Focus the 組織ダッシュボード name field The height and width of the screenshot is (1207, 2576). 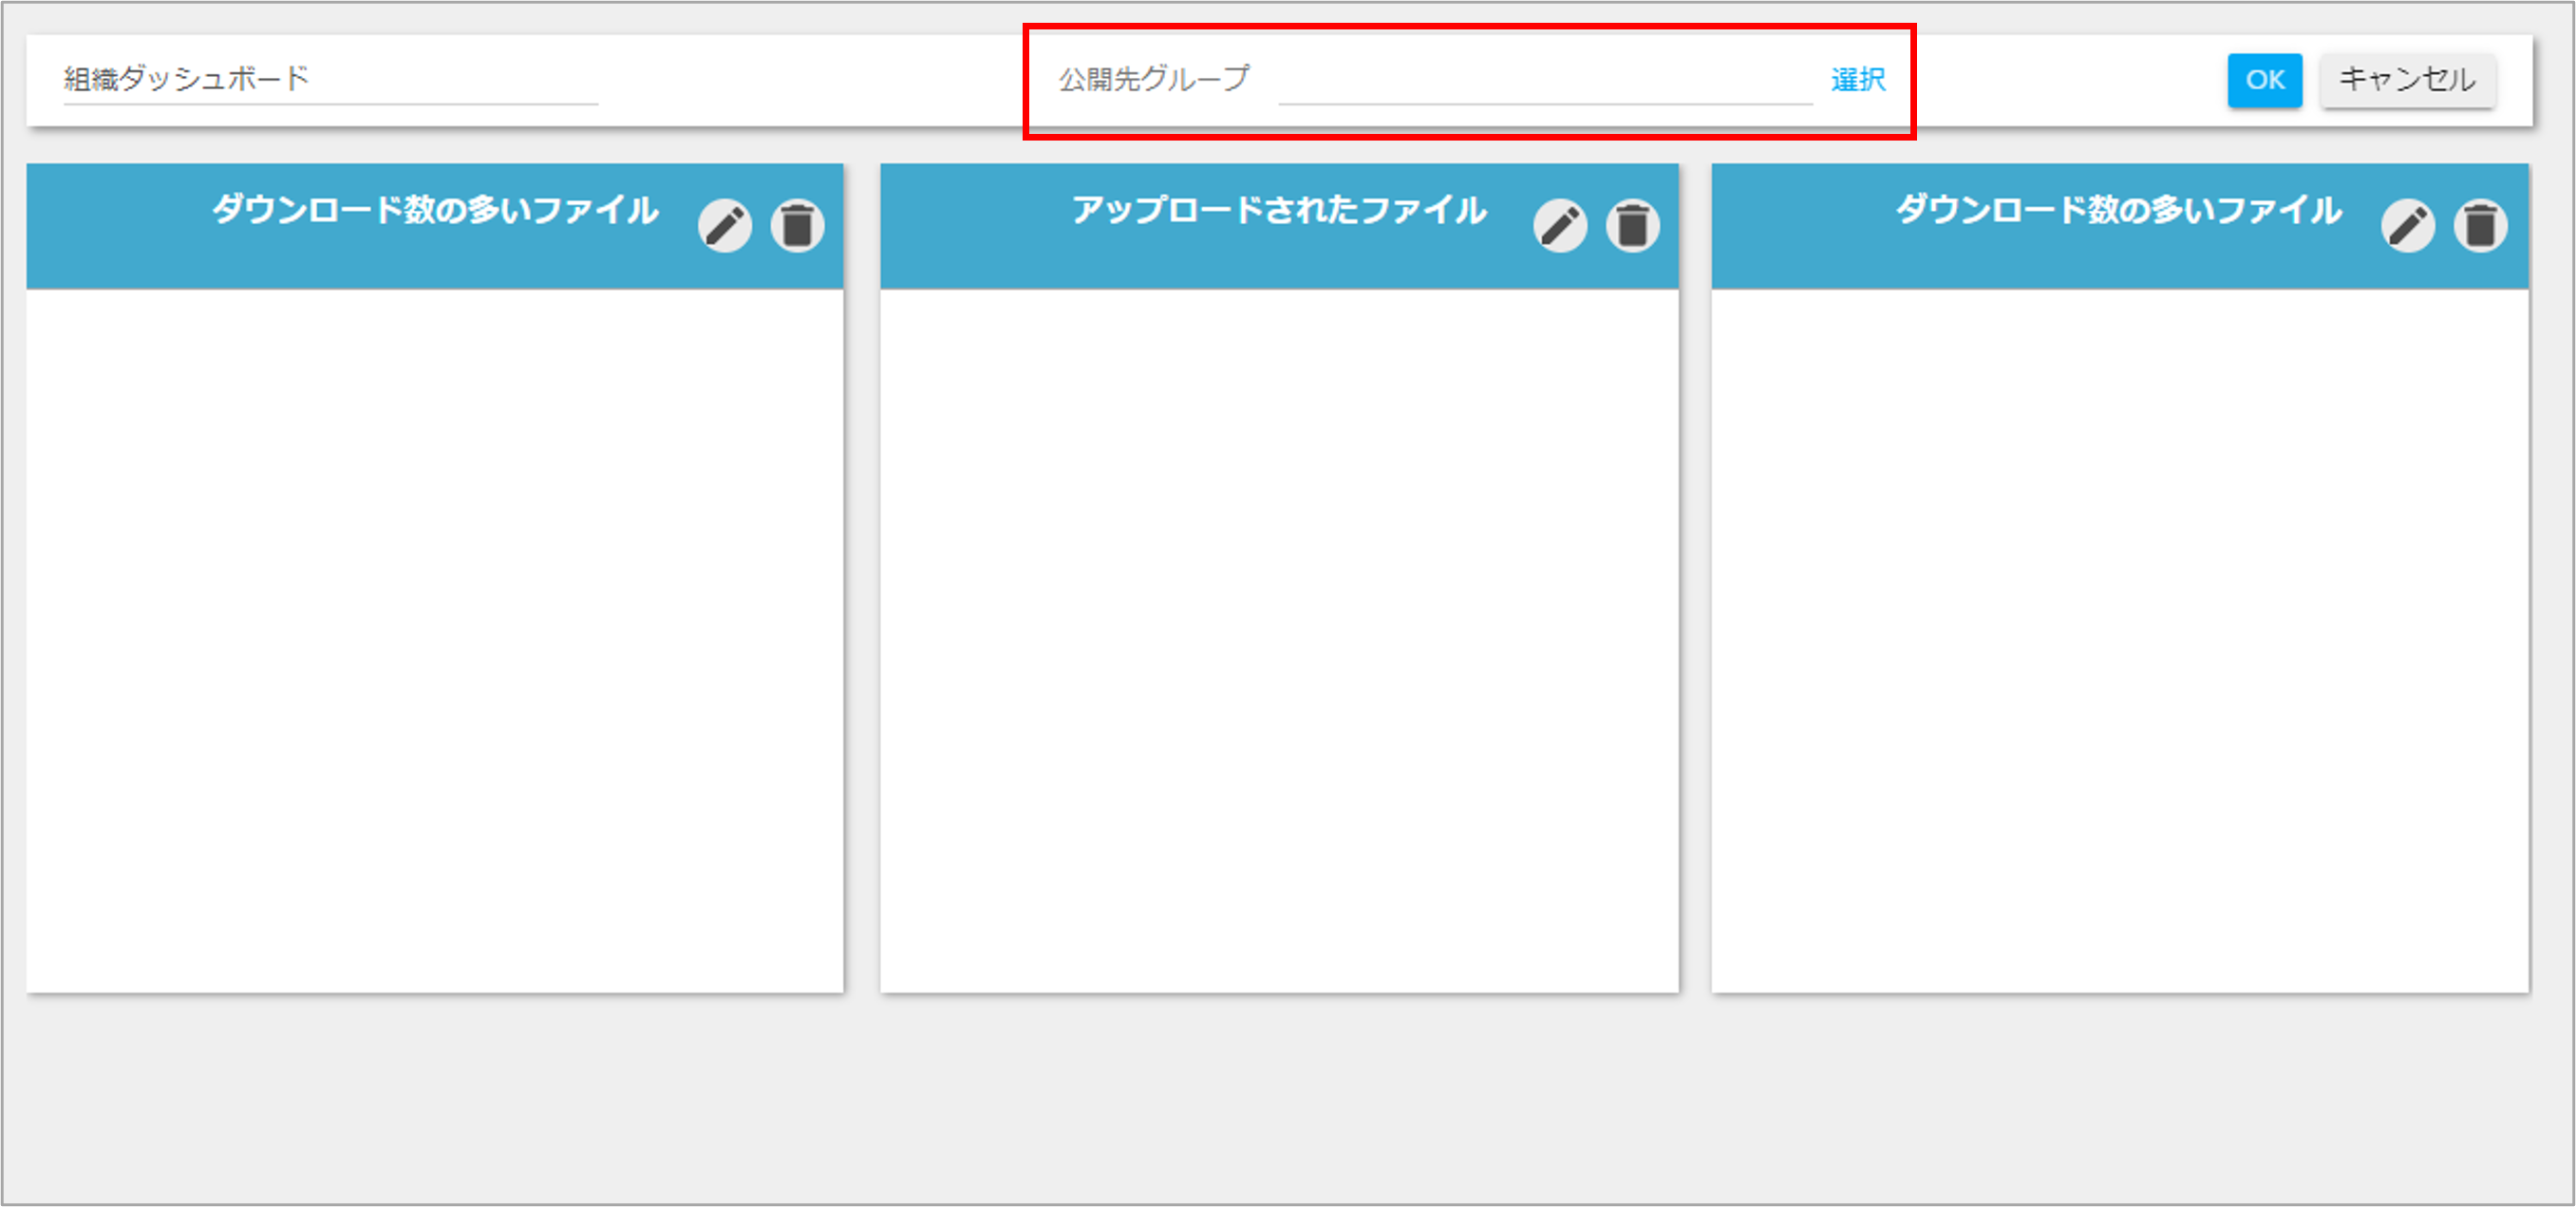tap(331, 80)
